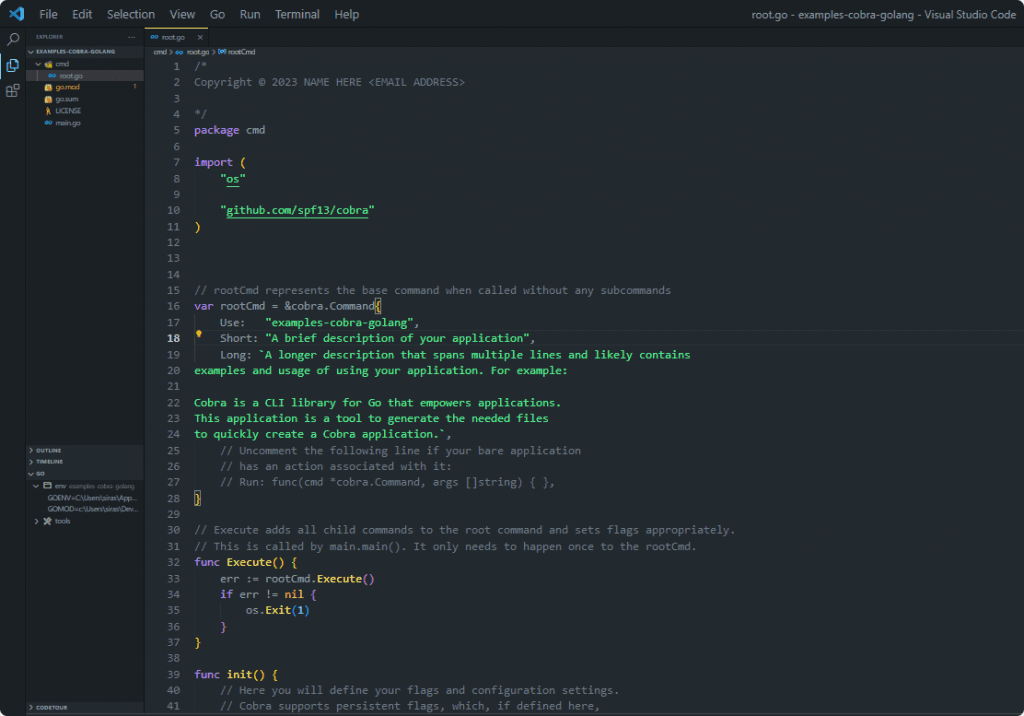The image size is (1024, 716).
Task: Open the Extensions view icon
Action: (12, 91)
